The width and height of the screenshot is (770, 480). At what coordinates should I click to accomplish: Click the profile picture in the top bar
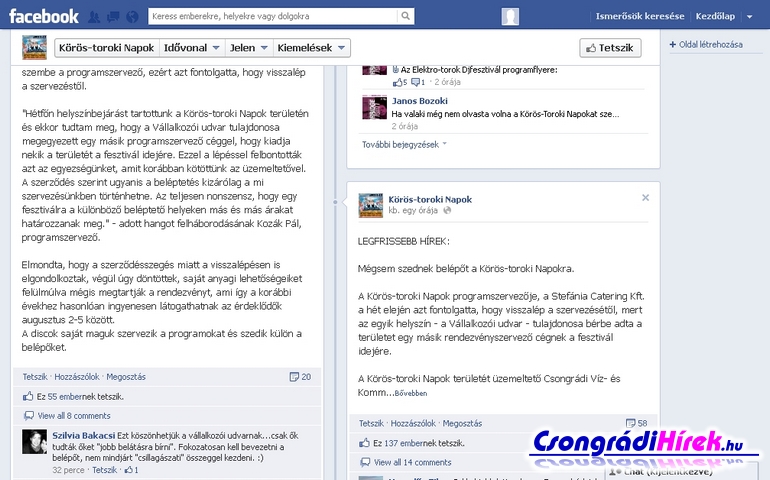click(510, 16)
